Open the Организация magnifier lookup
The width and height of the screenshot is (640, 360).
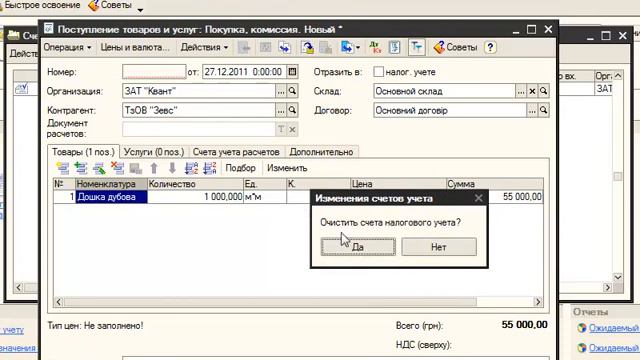pos(292,91)
